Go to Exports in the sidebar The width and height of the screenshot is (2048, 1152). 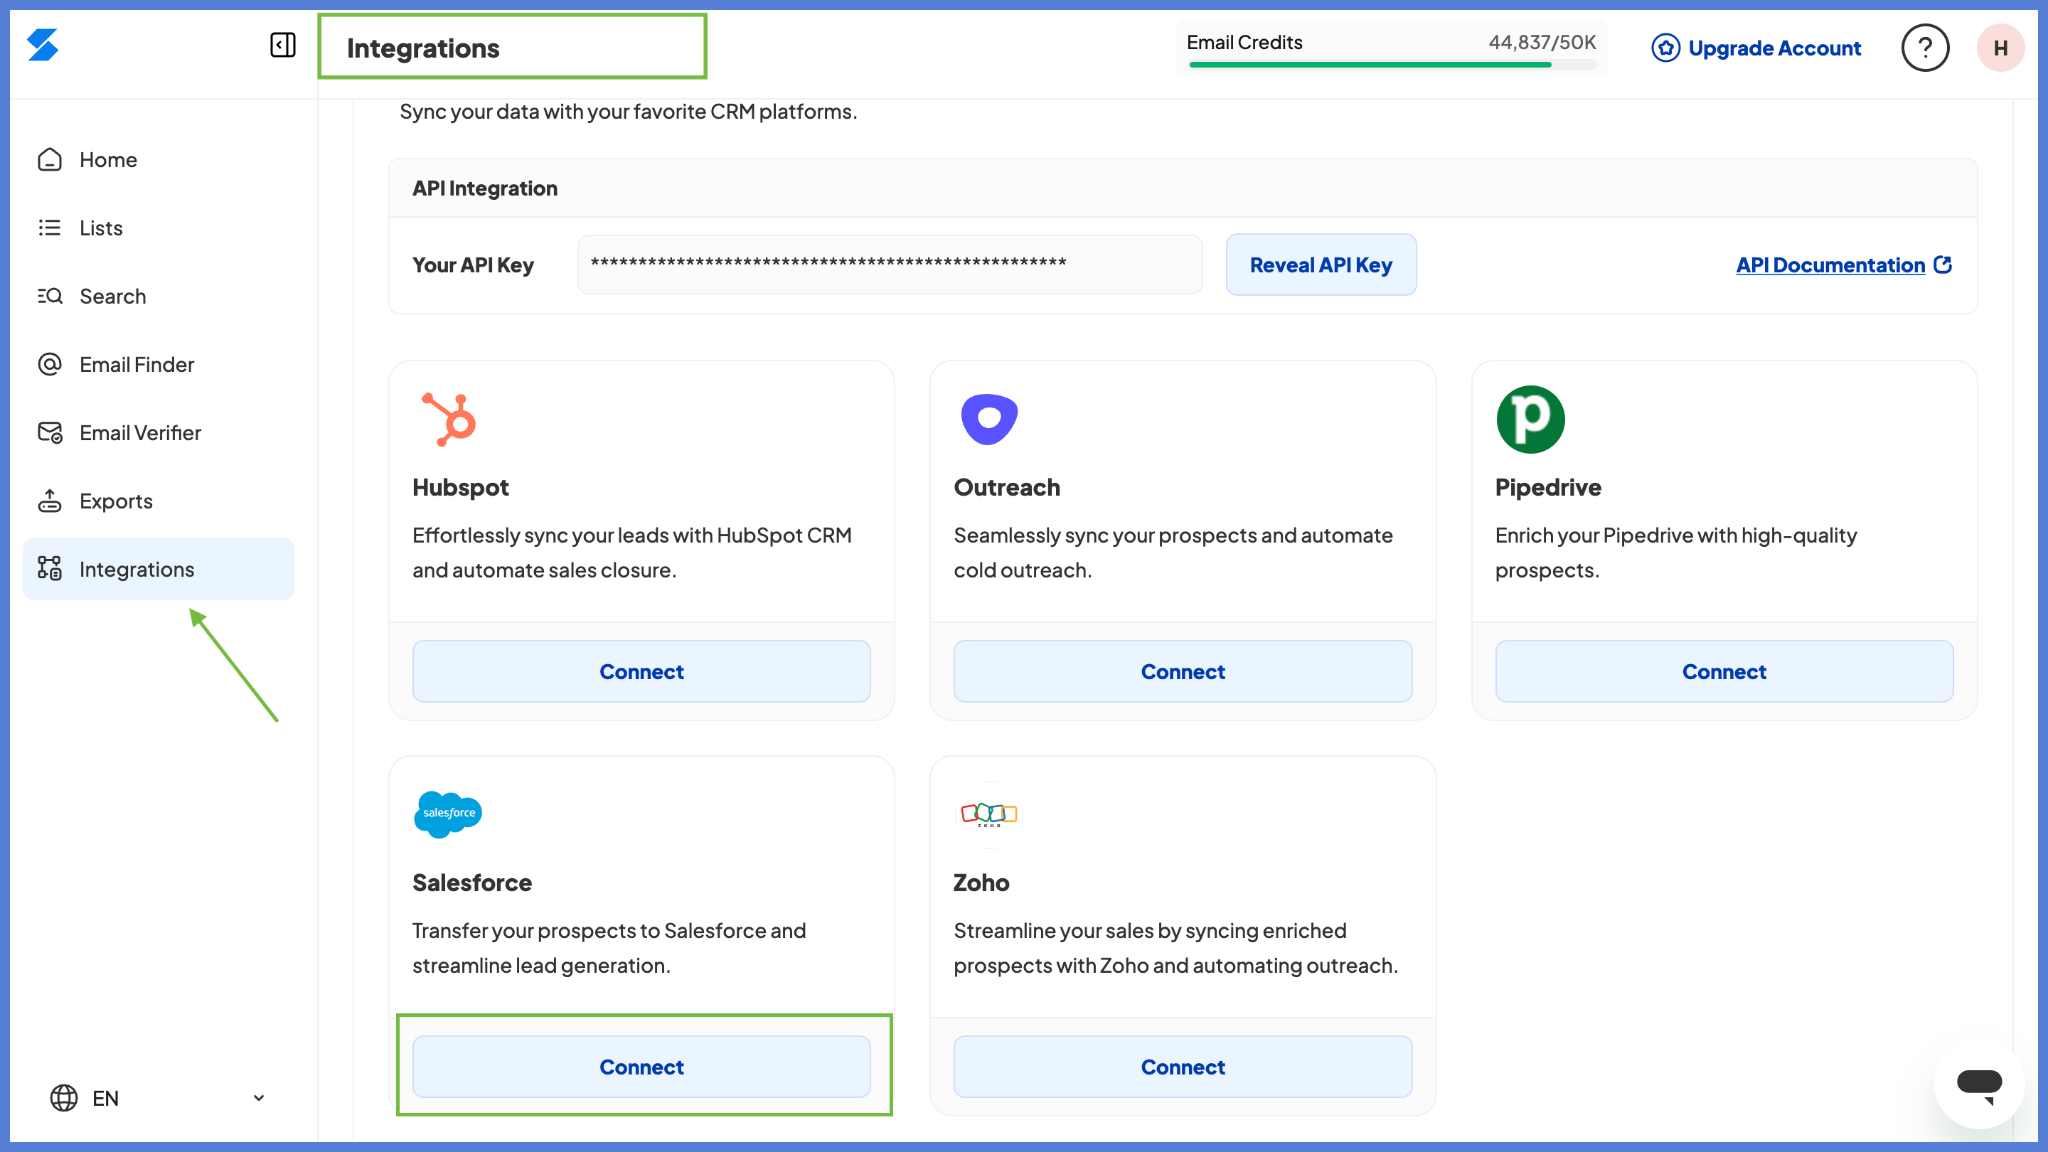click(x=159, y=501)
